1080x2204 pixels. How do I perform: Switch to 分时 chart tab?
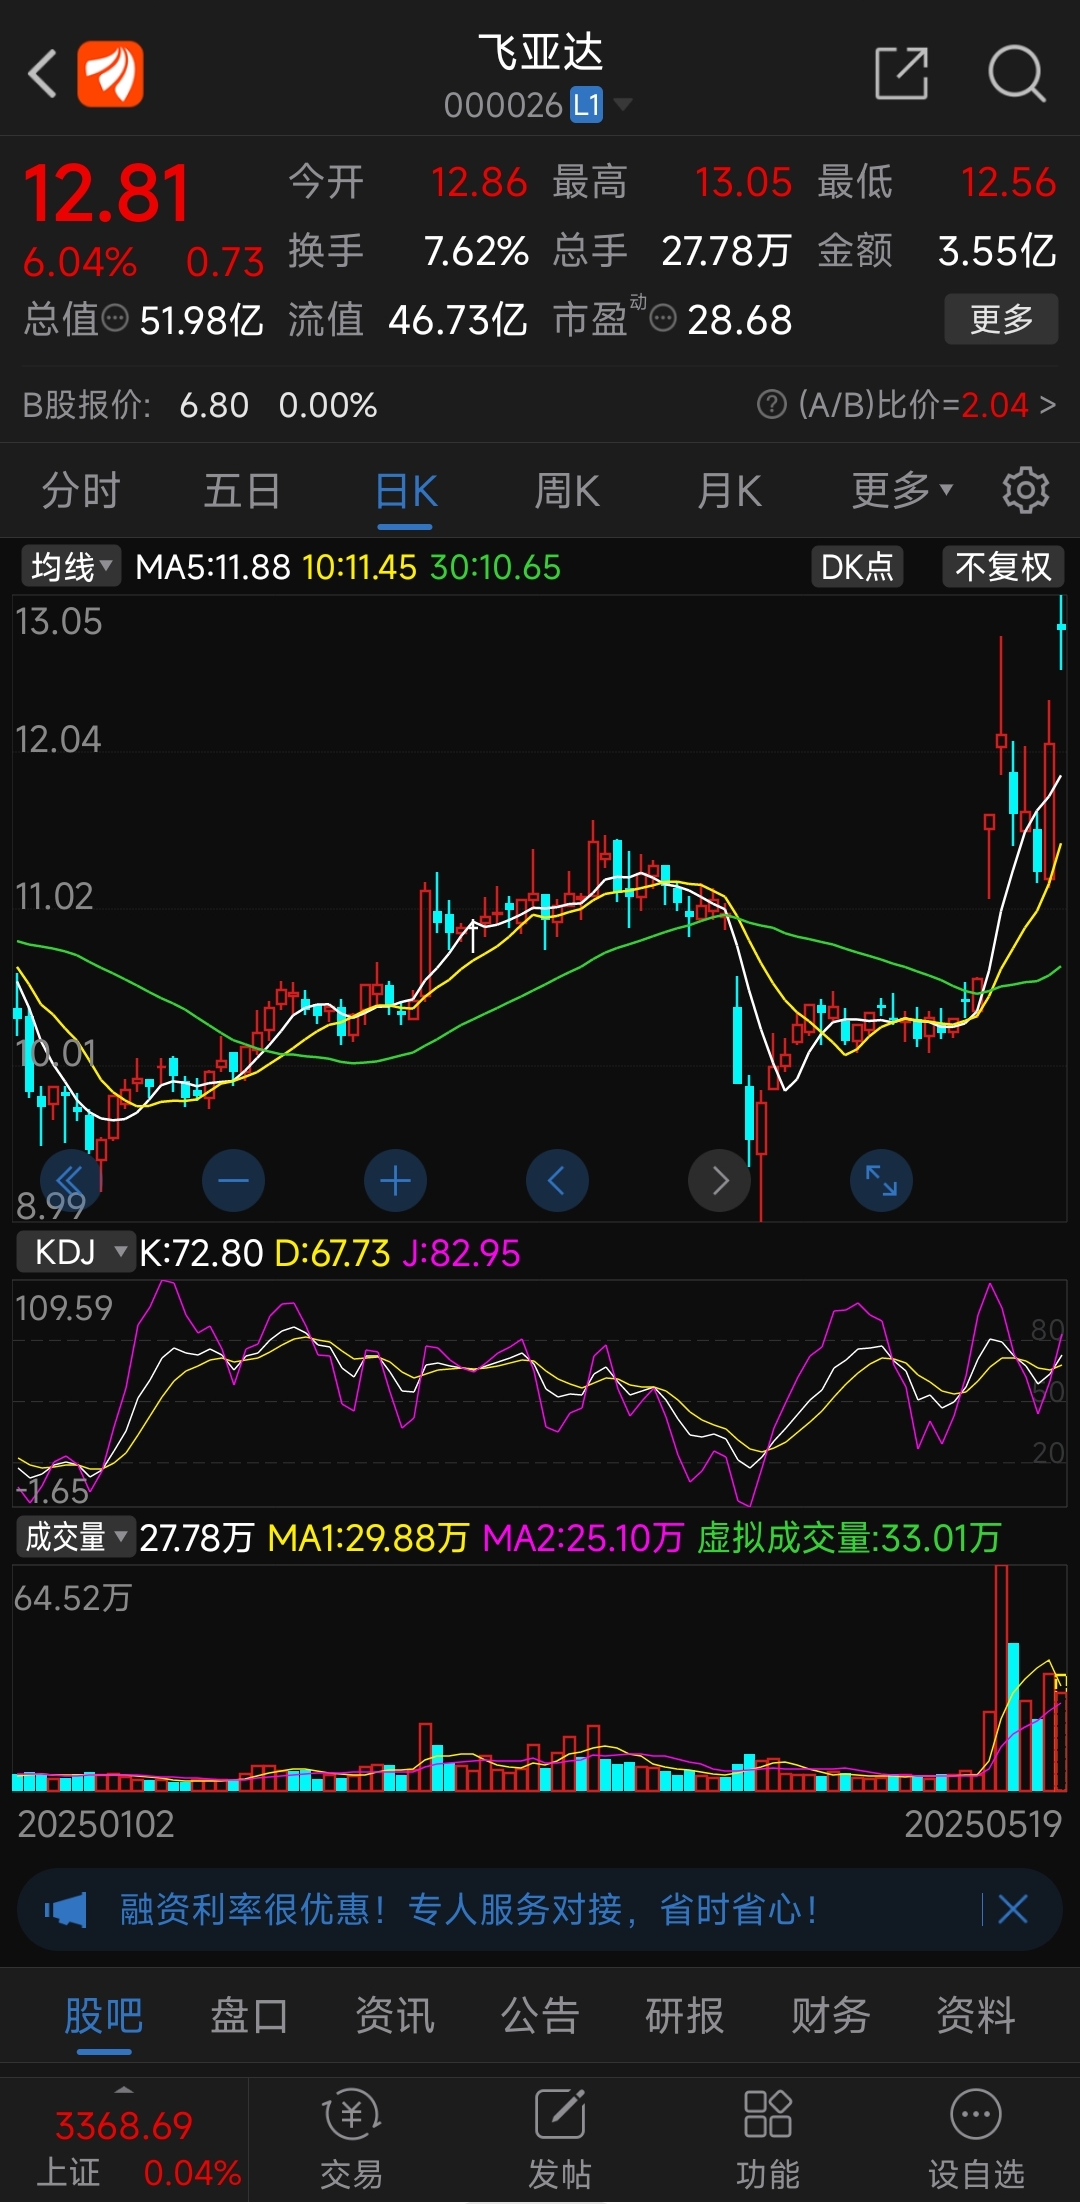coord(81,491)
